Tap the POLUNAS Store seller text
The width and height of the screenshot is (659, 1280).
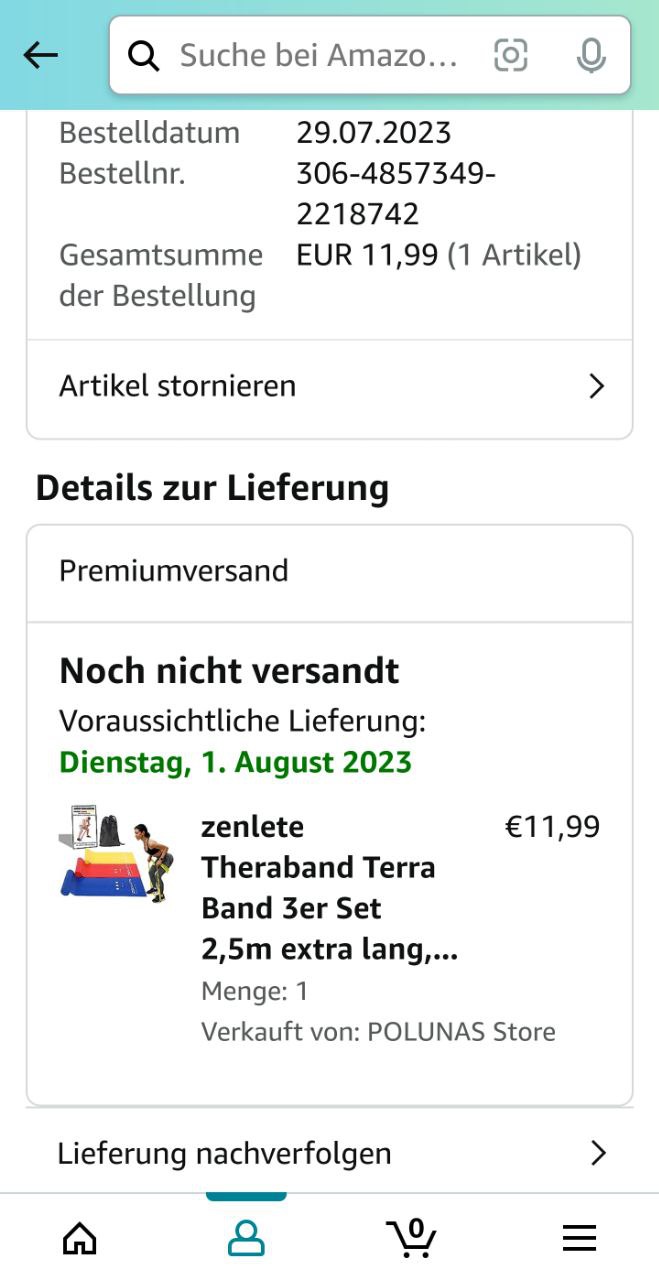point(461,1032)
